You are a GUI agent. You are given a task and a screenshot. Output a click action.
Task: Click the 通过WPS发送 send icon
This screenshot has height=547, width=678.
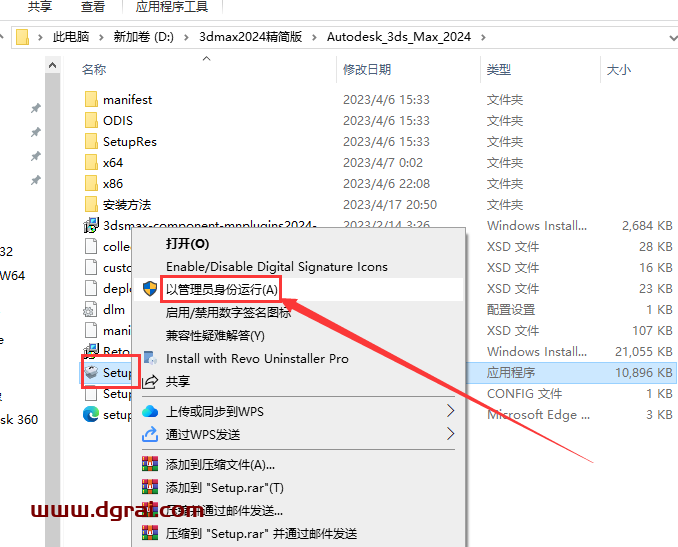click(x=150, y=434)
